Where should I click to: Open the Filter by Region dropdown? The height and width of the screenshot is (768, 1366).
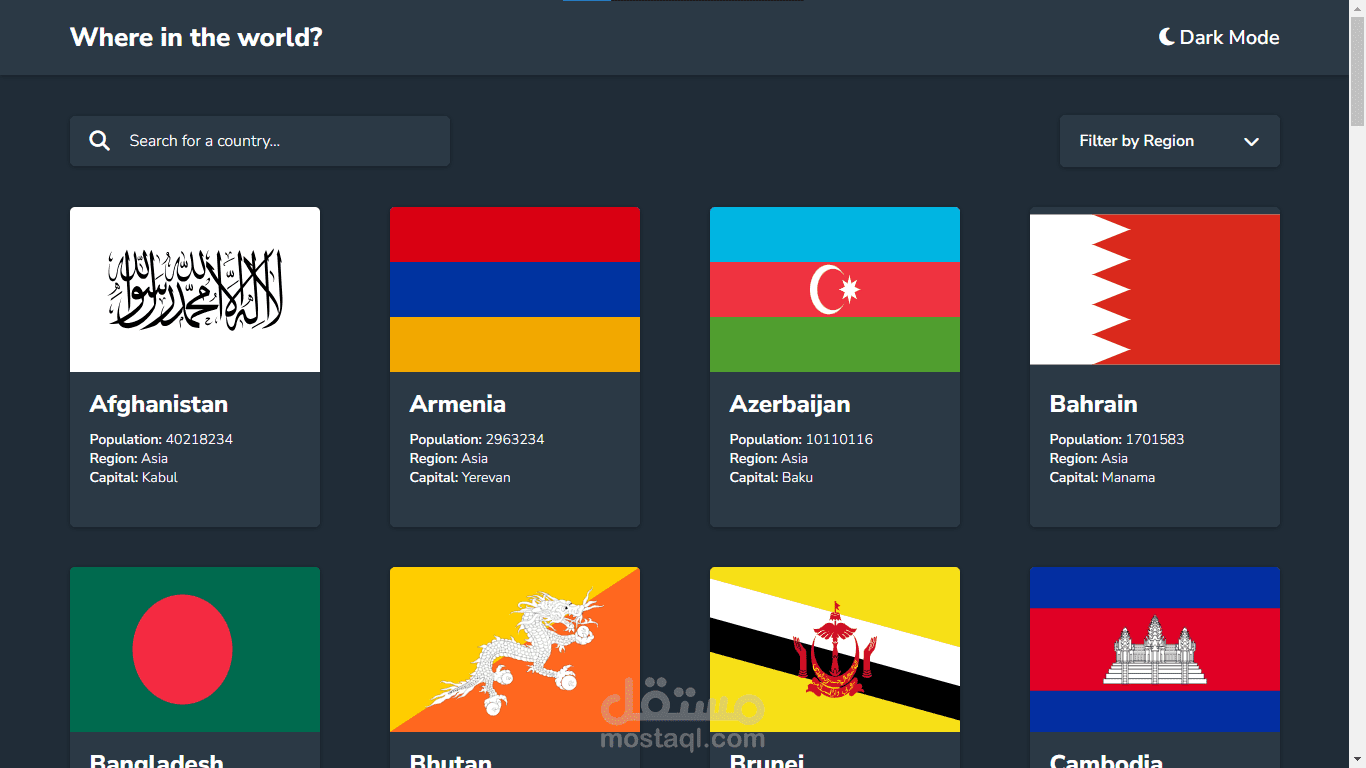click(1170, 141)
